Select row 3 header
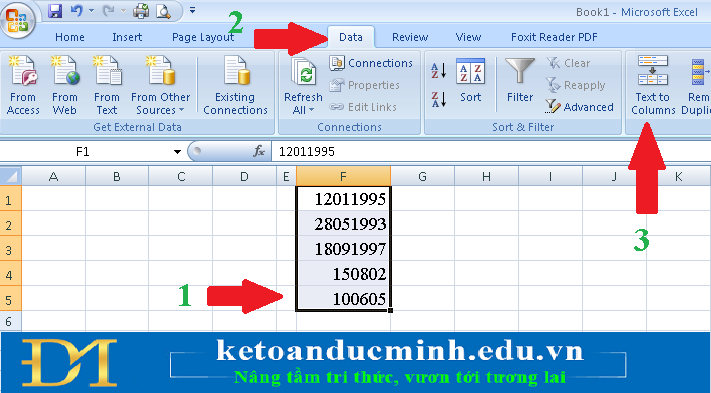The width and height of the screenshot is (711, 393). [10, 249]
